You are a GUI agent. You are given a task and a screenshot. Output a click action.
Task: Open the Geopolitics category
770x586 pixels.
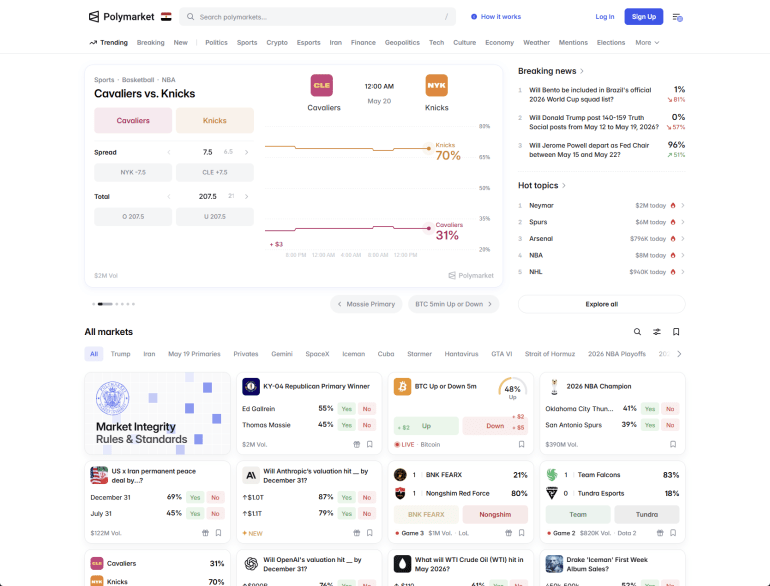pos(402,43)
